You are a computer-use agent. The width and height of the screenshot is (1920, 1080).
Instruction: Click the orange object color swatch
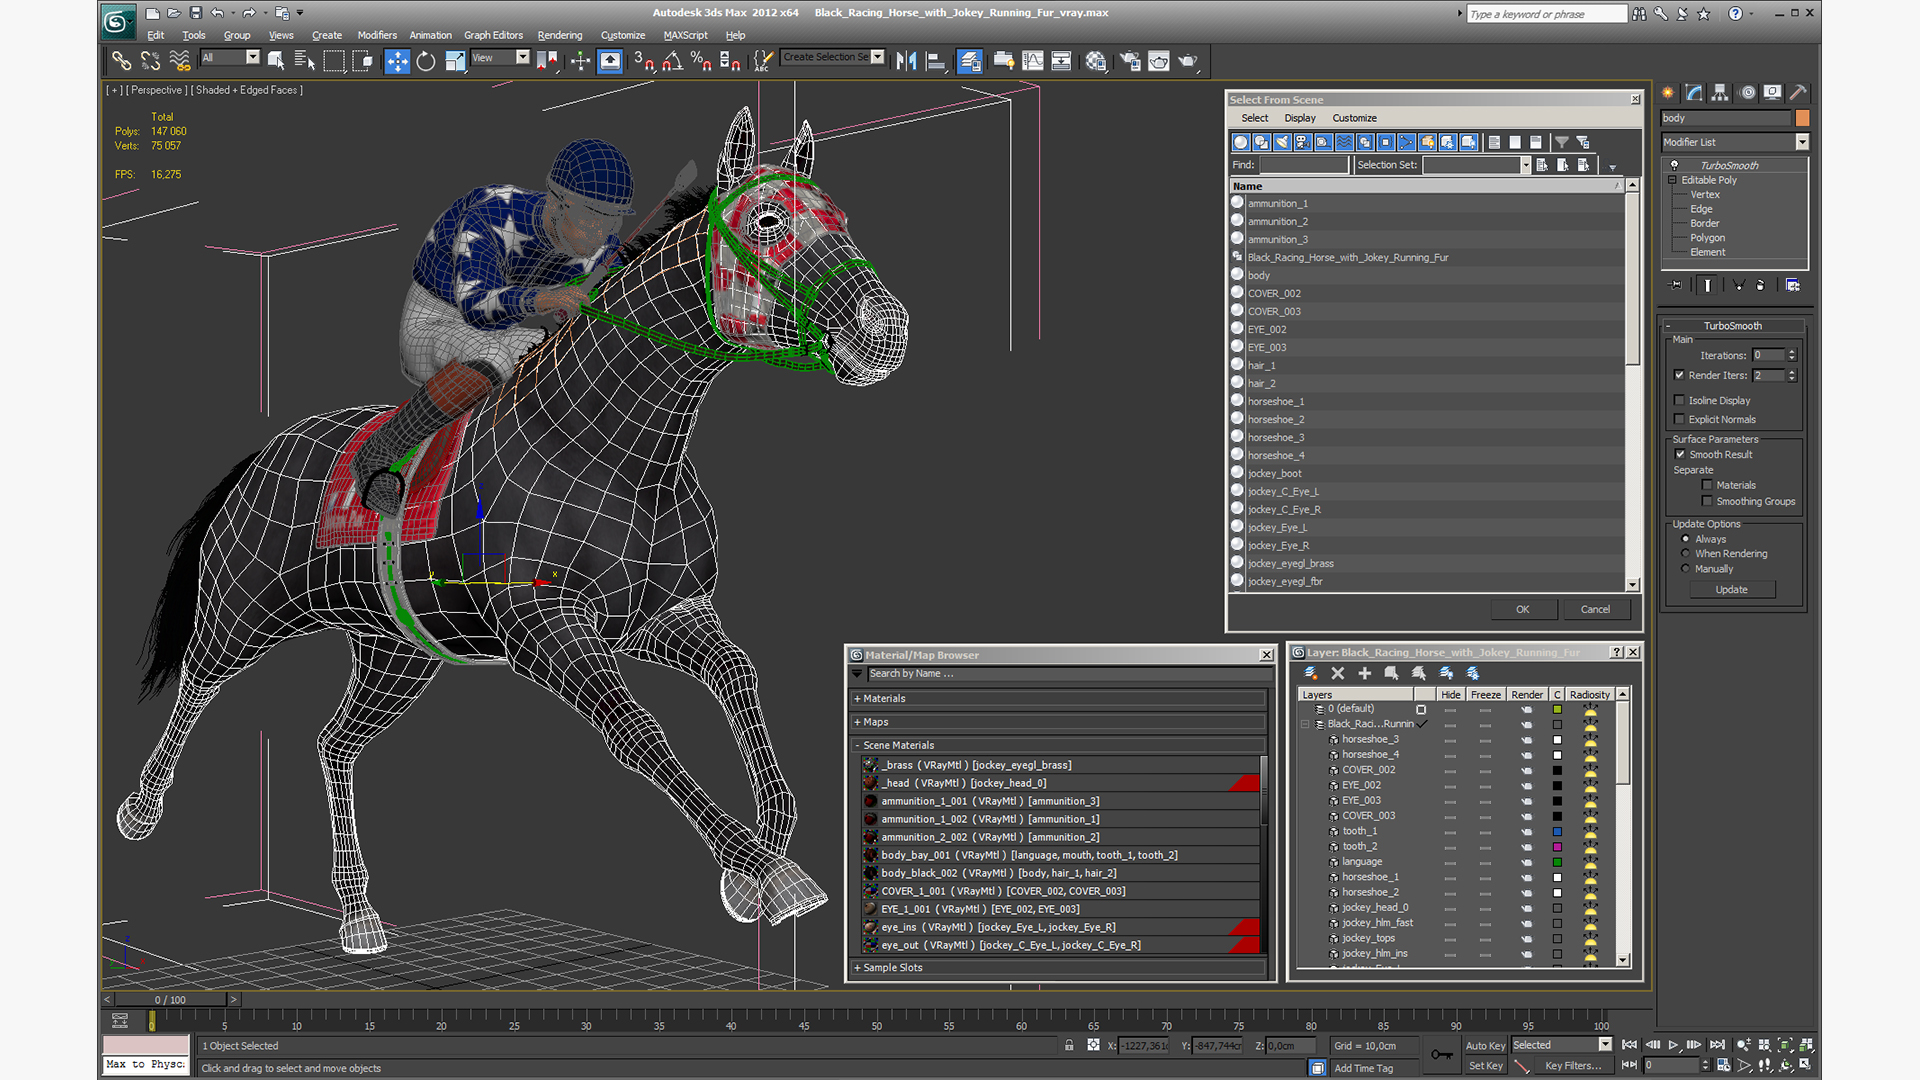click(x=1802, y=118)
